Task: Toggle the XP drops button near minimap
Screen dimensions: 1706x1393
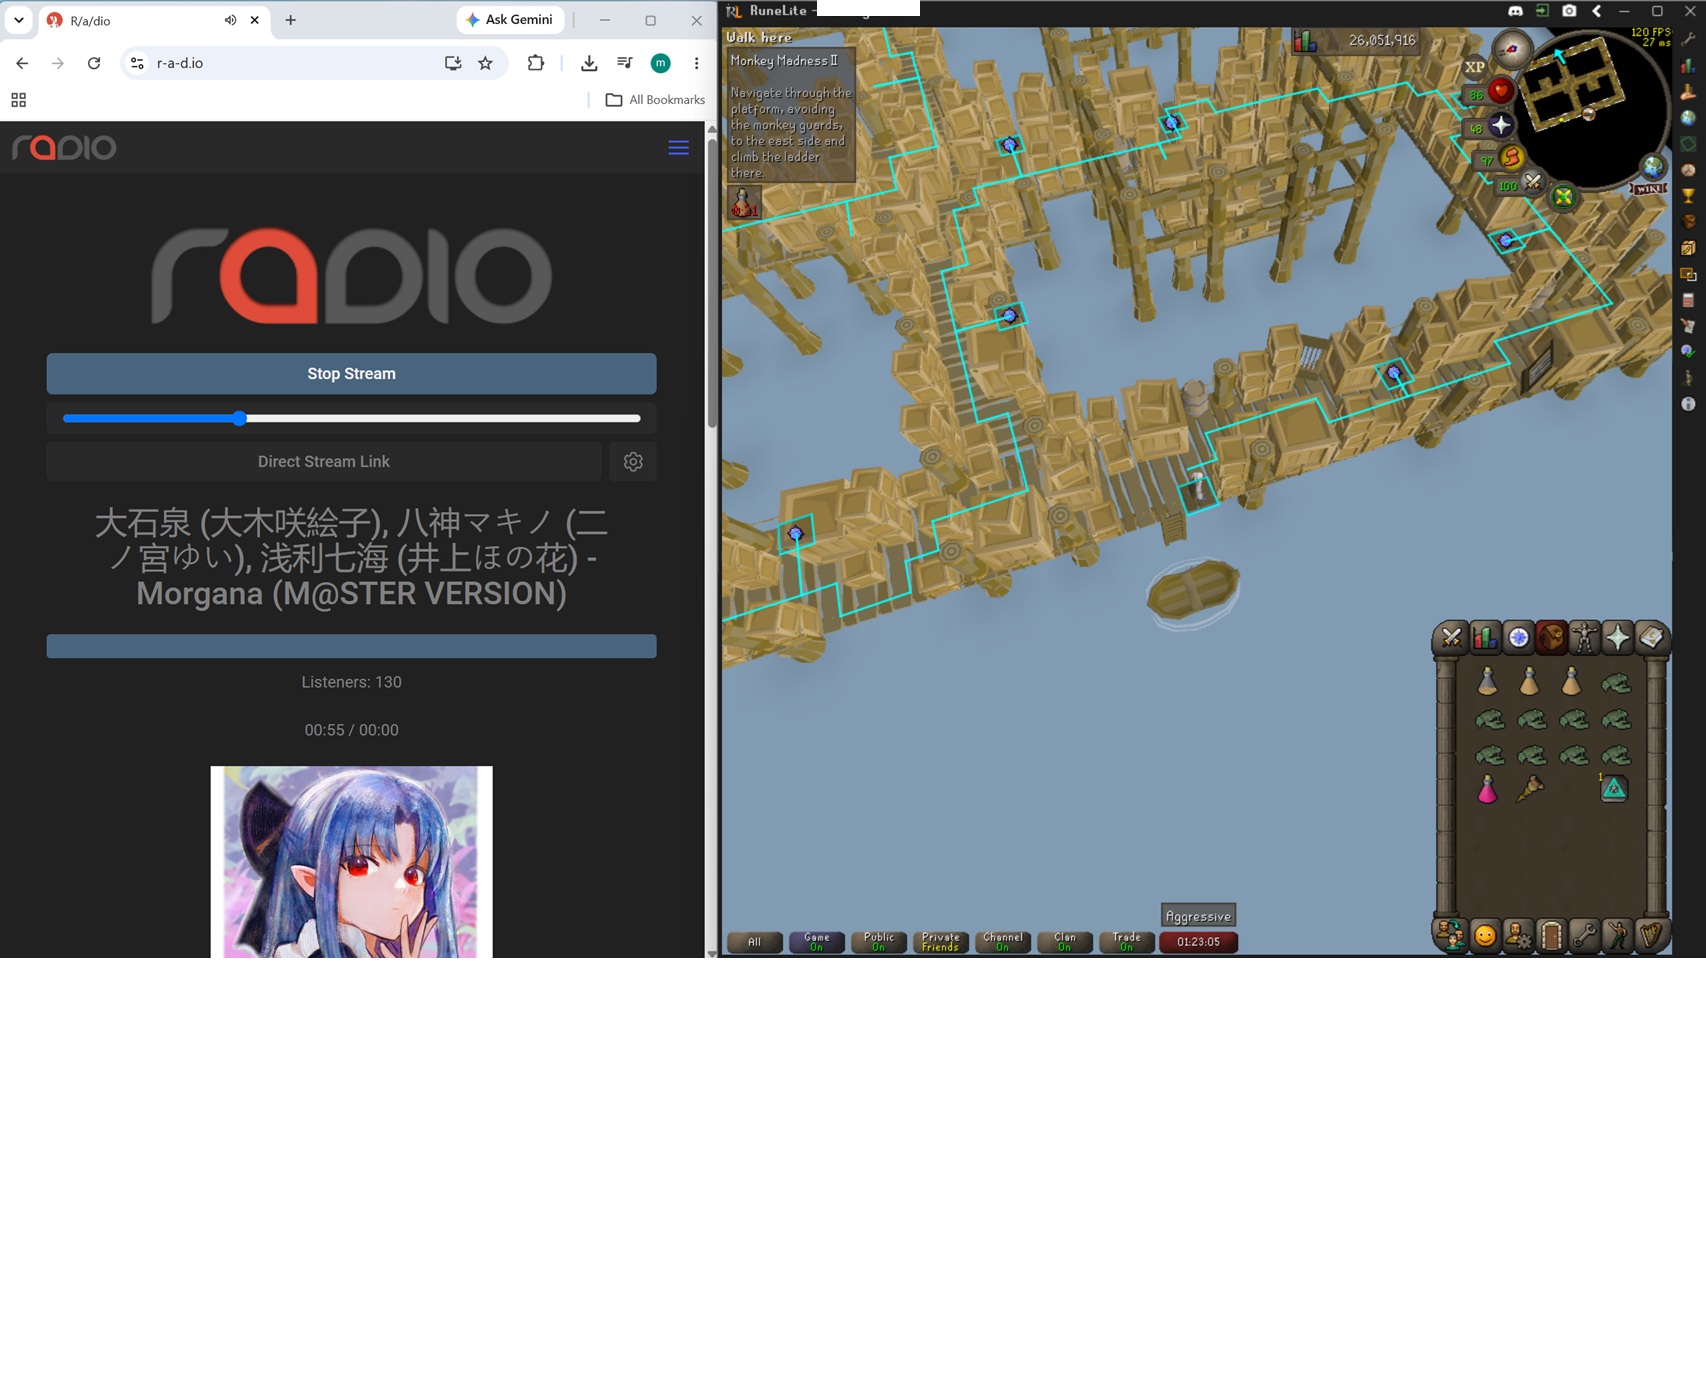Action: pyautogui.click(x=1475, y=67)
